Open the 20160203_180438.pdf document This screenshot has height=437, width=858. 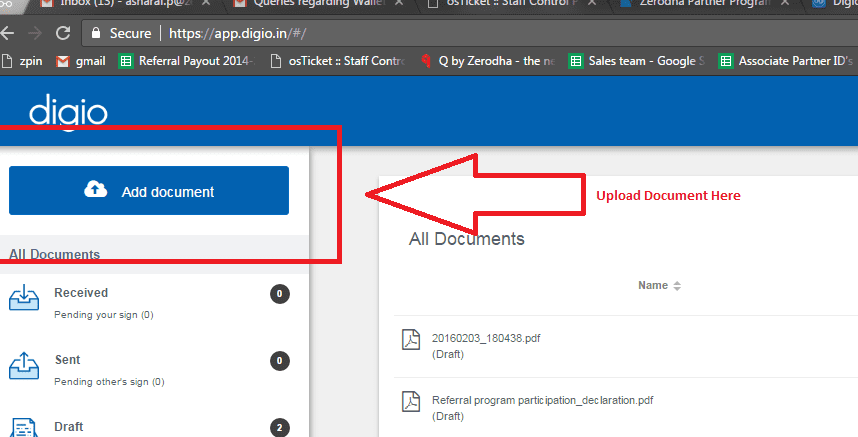[x=486, y=338]
